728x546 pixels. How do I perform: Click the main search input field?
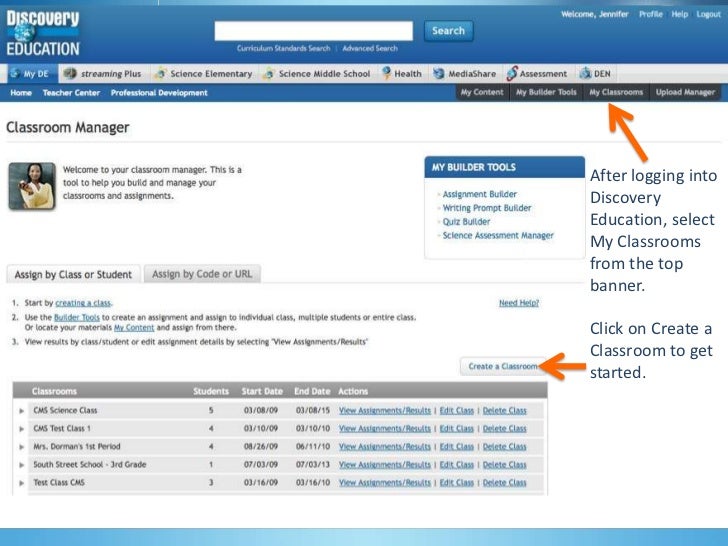313,31
